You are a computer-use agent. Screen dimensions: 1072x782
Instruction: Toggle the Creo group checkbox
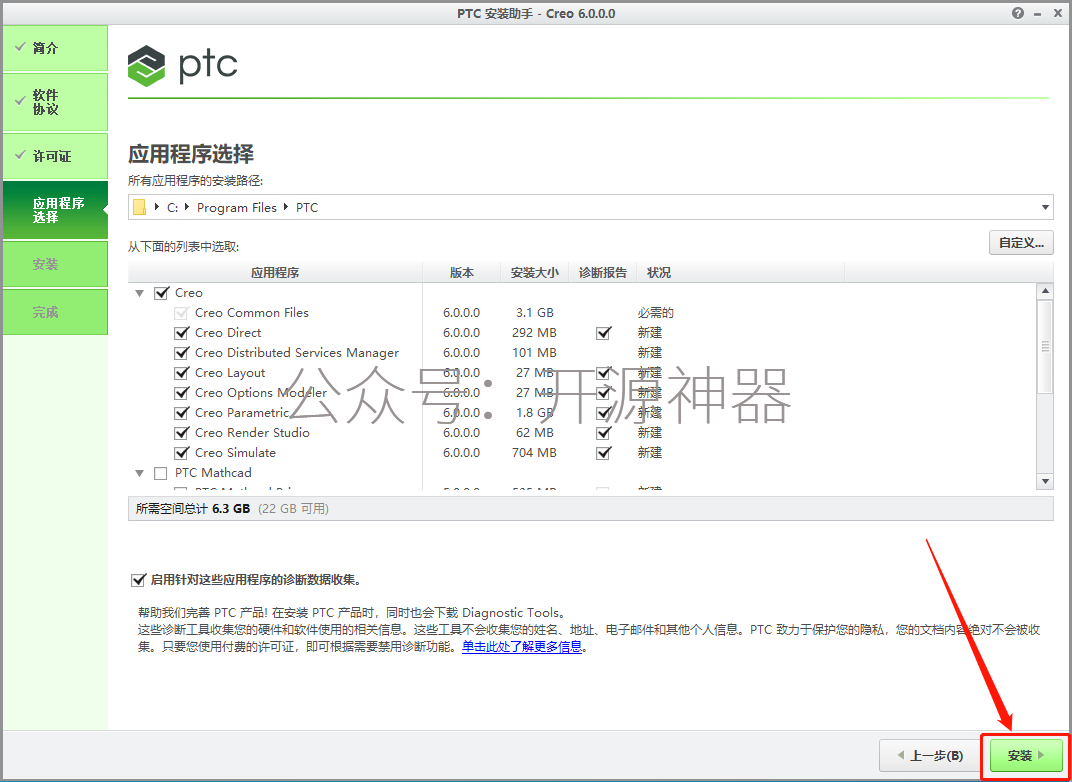tap(161, 293)
